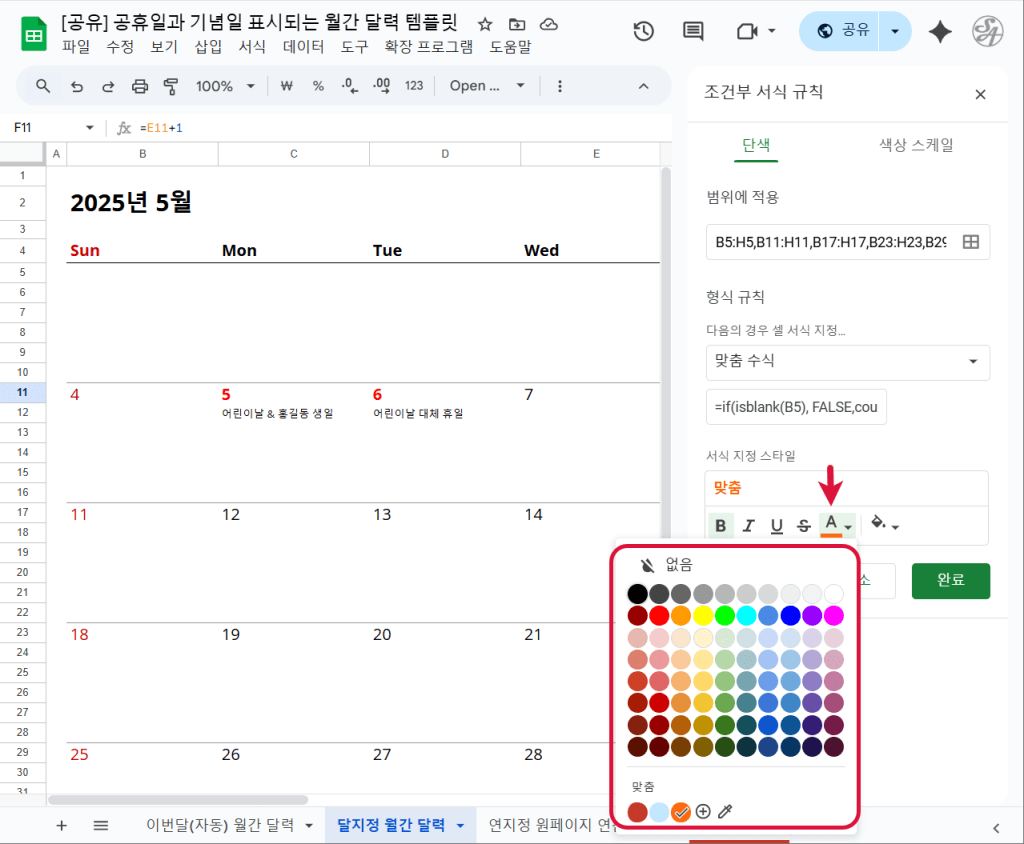Screen dimensions: 1024x844
Task: Pick the eyedropper tool in color palette
Action: tap(726, 811)
